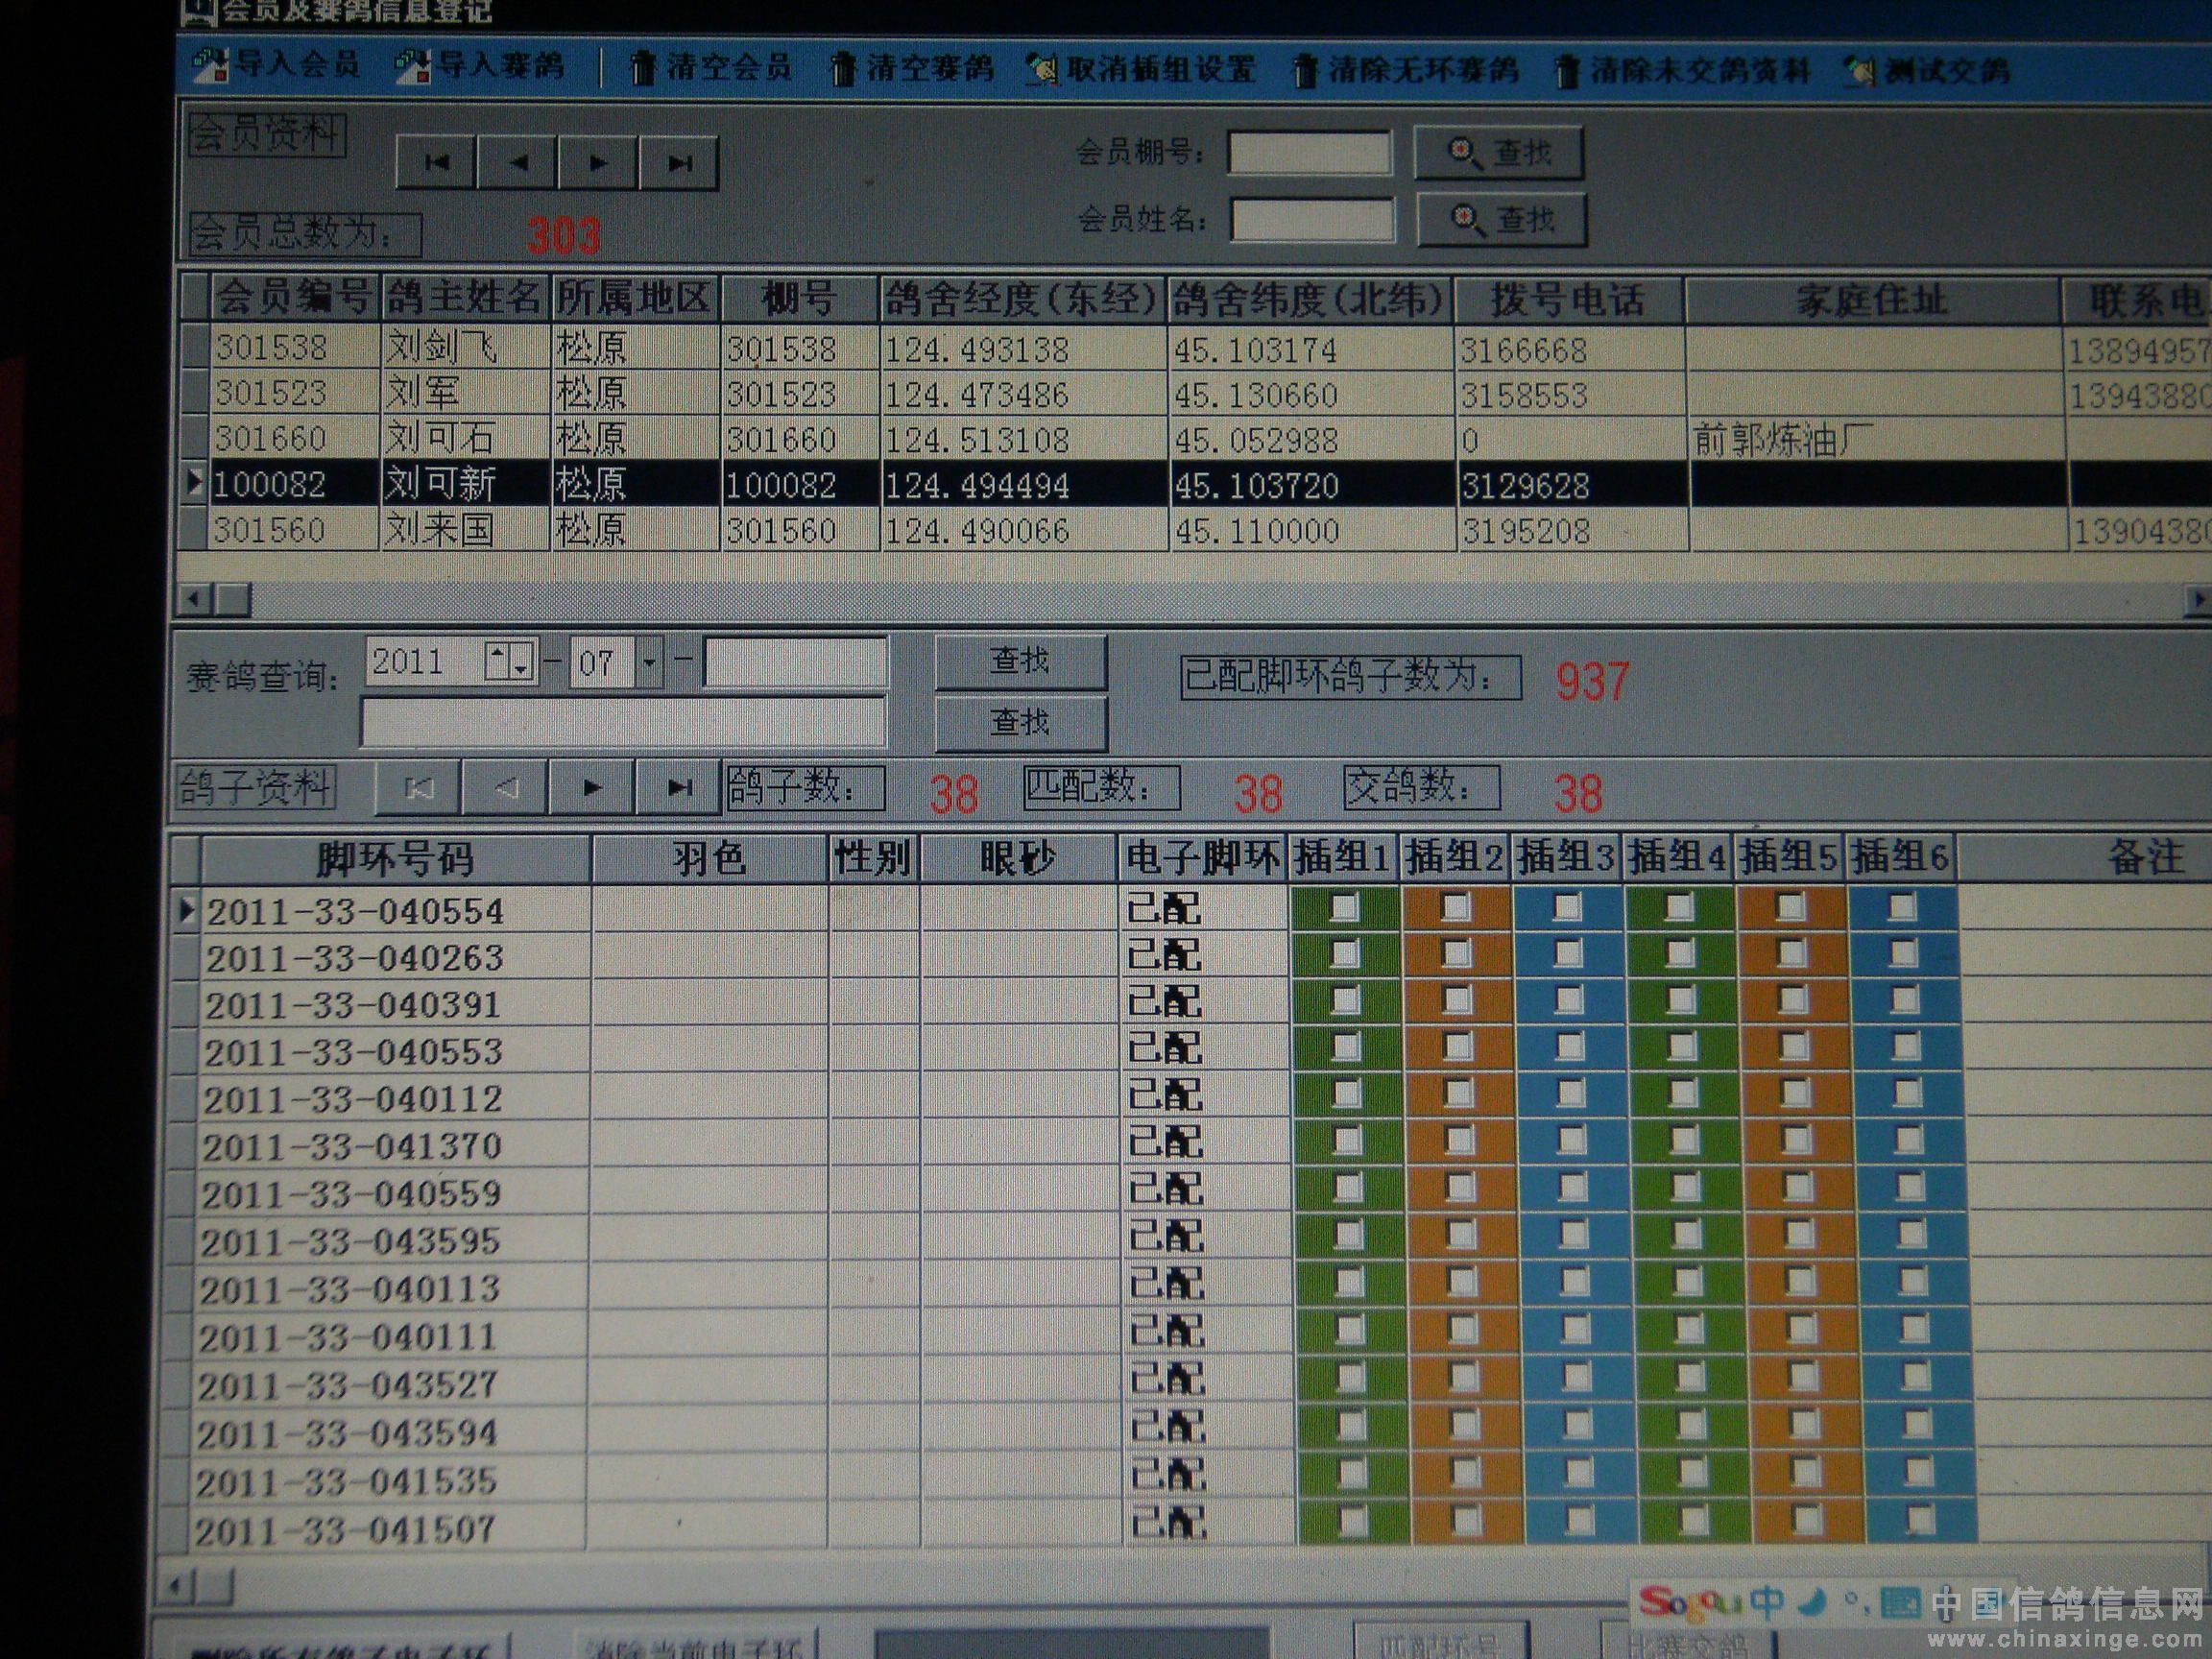Click the 会员姓名 input field
The image size is (2212, 1659).
pos(1312,219)
